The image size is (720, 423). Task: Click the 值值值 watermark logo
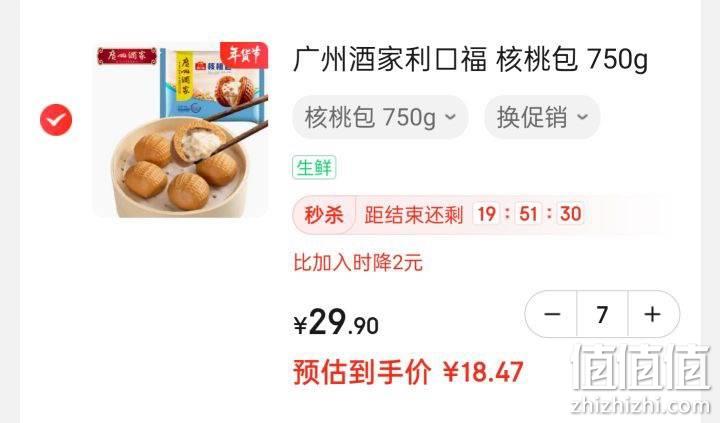click(641, 368)
